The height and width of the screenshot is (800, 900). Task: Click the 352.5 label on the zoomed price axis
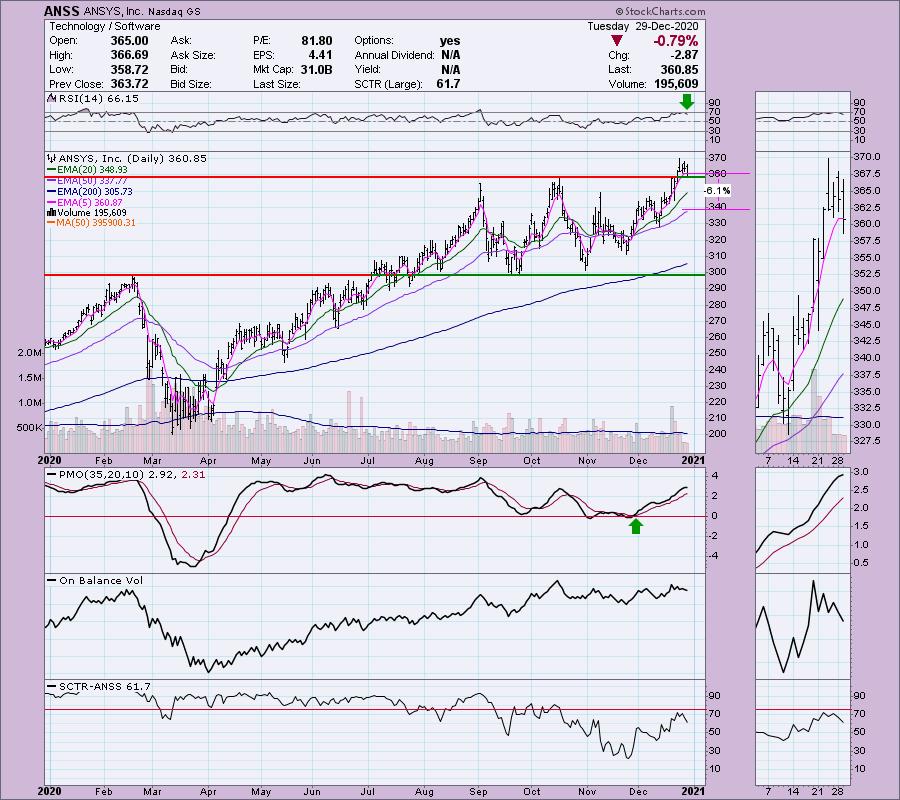[867, 274]
